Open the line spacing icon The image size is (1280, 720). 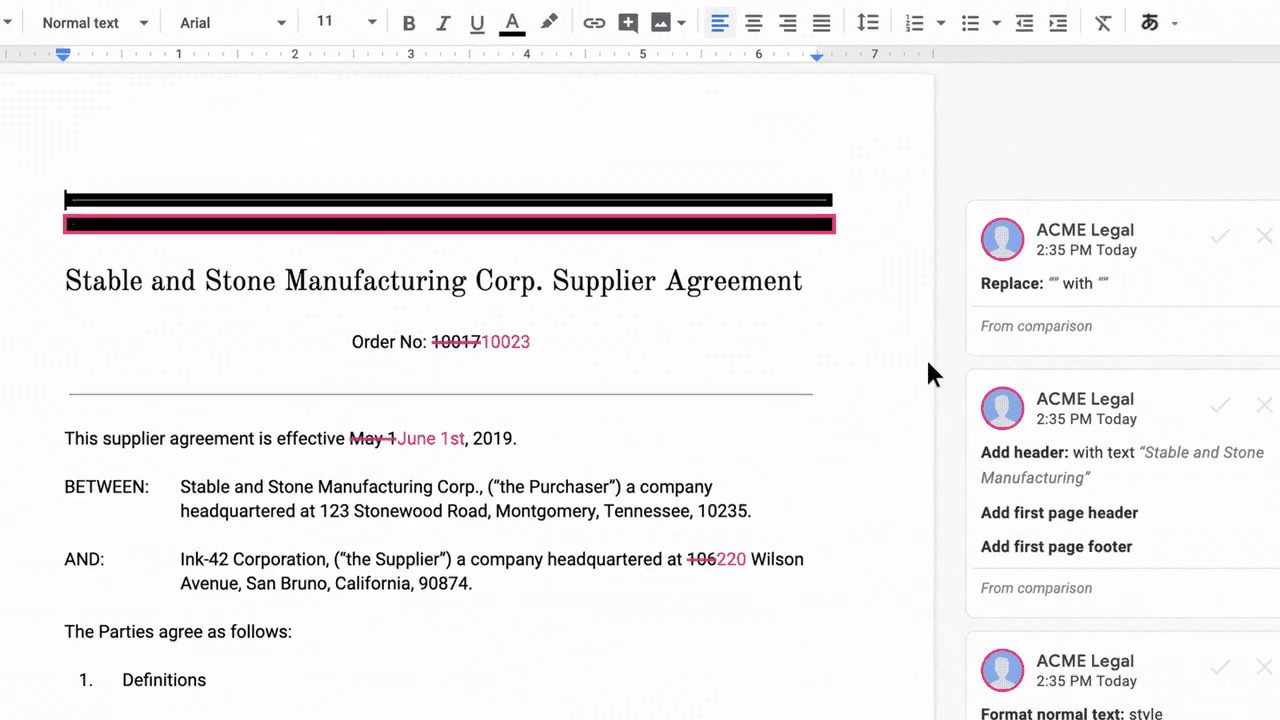click(867, 22)
